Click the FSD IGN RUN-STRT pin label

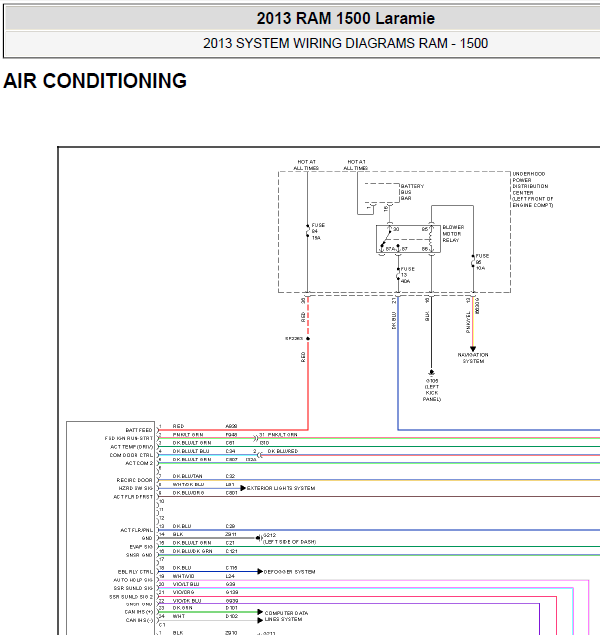coord(129,439)
